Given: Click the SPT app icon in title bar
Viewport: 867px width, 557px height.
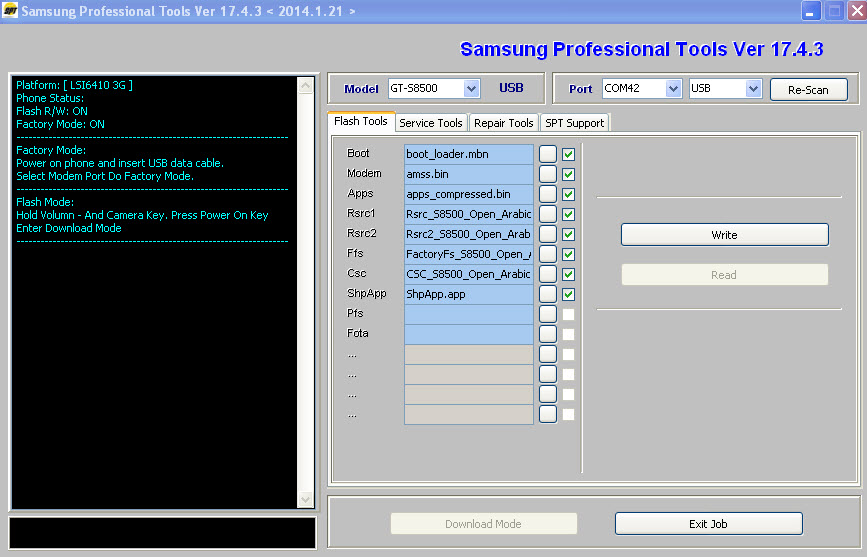Looking at the screenshot, I should (x=10, y=10).
